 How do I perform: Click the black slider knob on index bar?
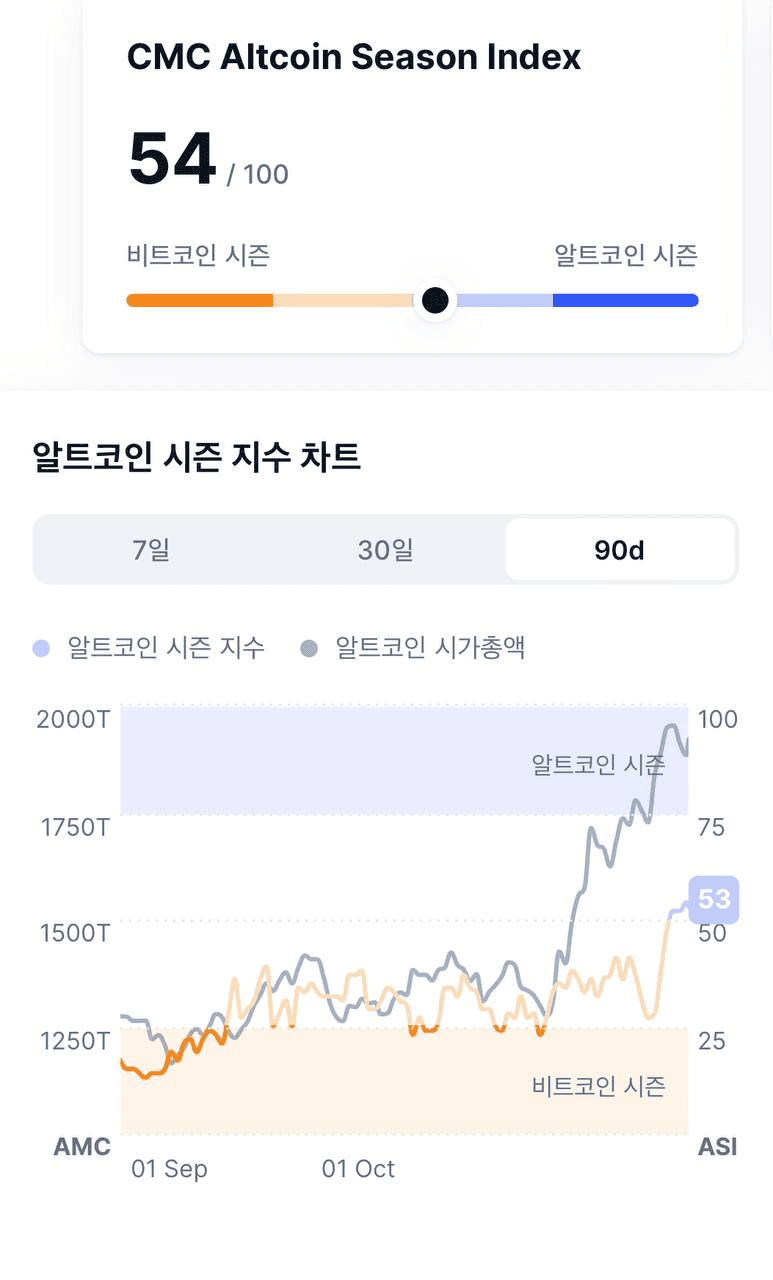tap(435, 300)
